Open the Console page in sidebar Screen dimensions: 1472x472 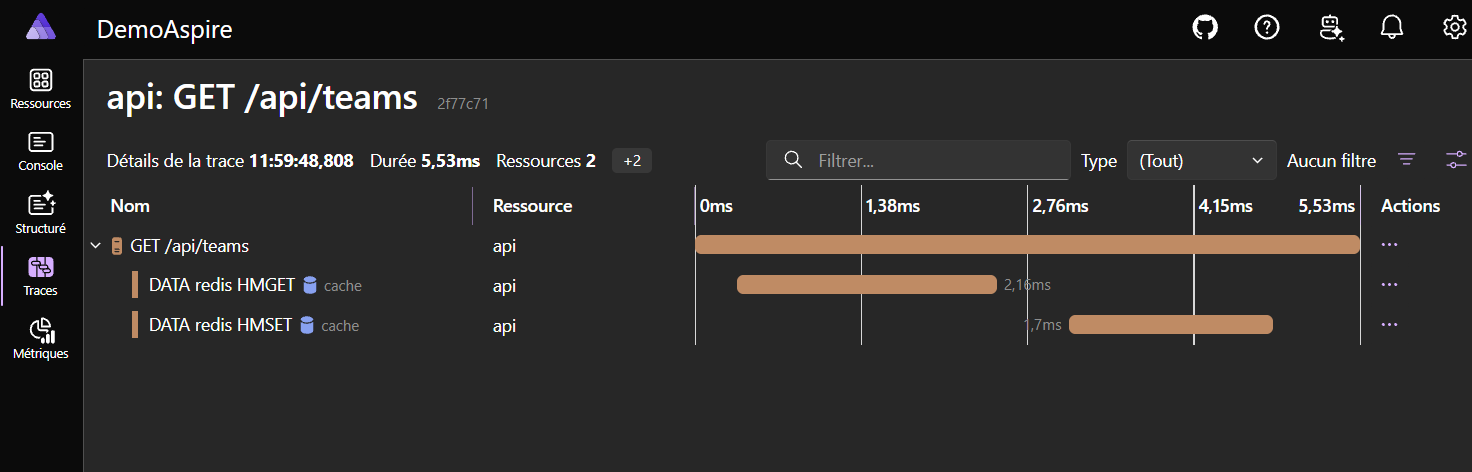pos(41,152)
